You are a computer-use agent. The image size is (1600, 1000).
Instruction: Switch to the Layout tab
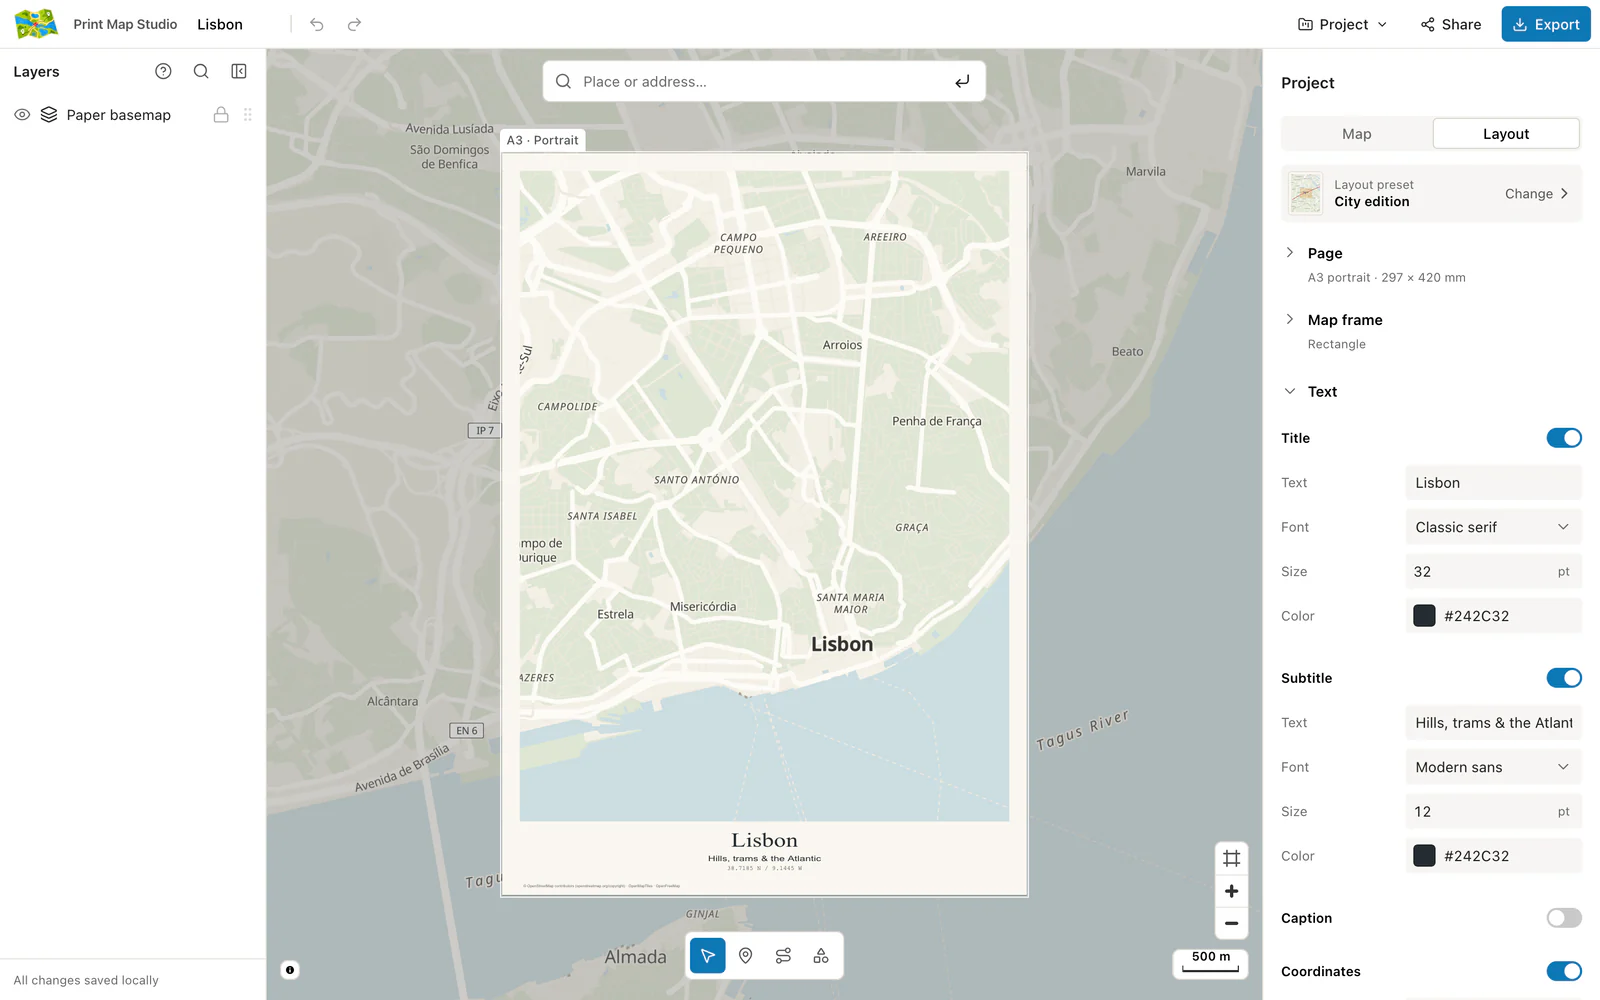click(x=1506, y=134)
